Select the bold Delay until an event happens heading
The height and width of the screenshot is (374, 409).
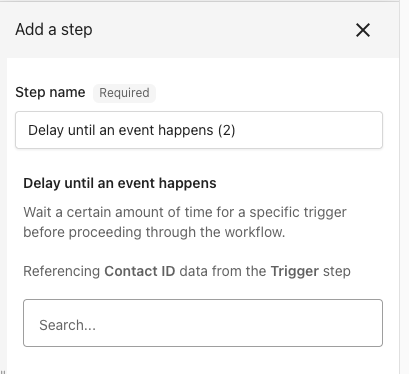(x=120, y=183)
